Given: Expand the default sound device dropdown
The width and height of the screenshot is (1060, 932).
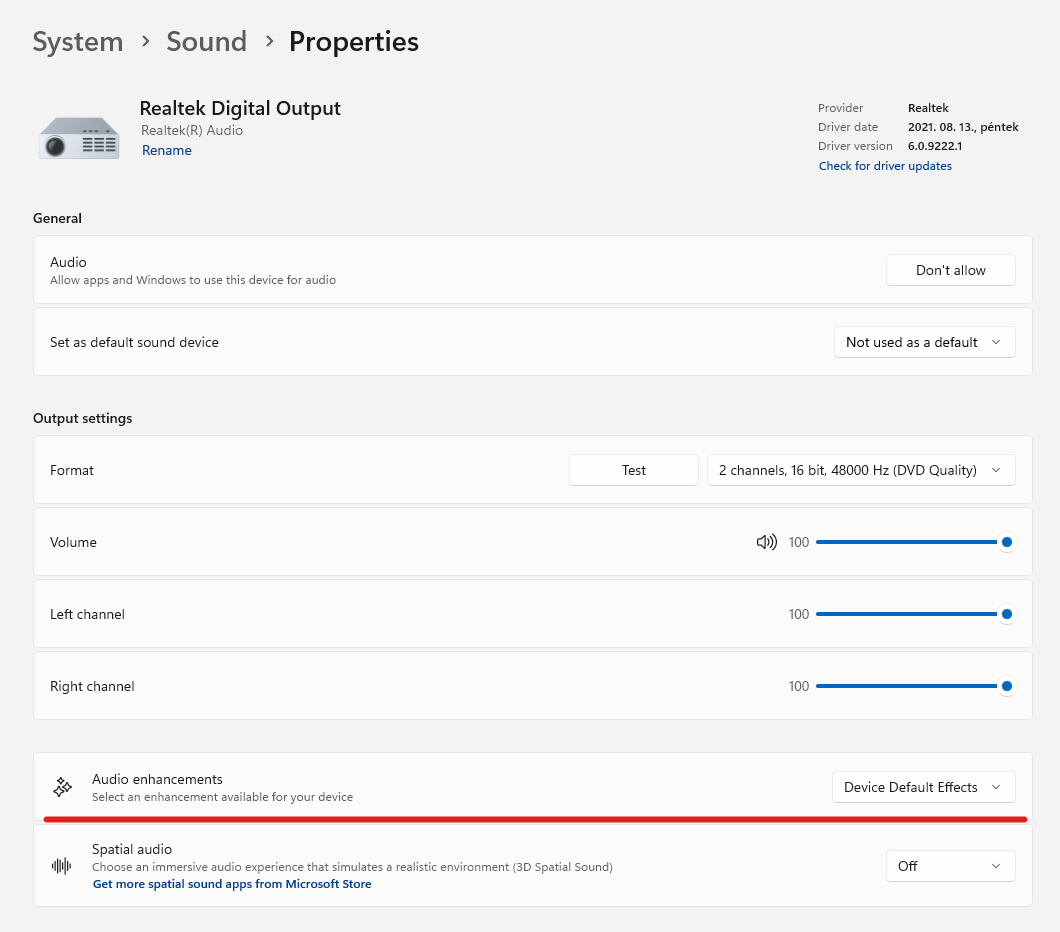Looking at the screenshot, I should pyautogui.click(x=924, y=342).
